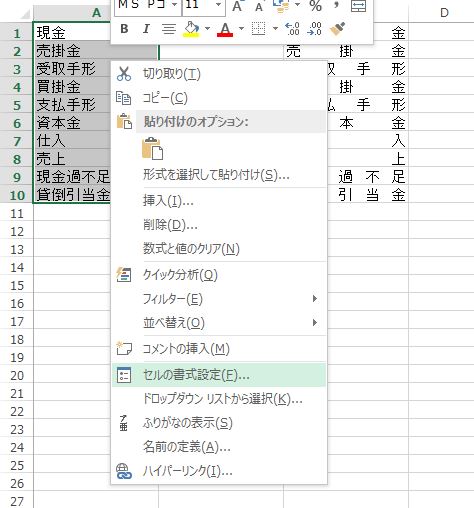This screenshot has width=474, height=508.
Task: Click cell containing 現金過不足
Action: (x=72, y=177)
